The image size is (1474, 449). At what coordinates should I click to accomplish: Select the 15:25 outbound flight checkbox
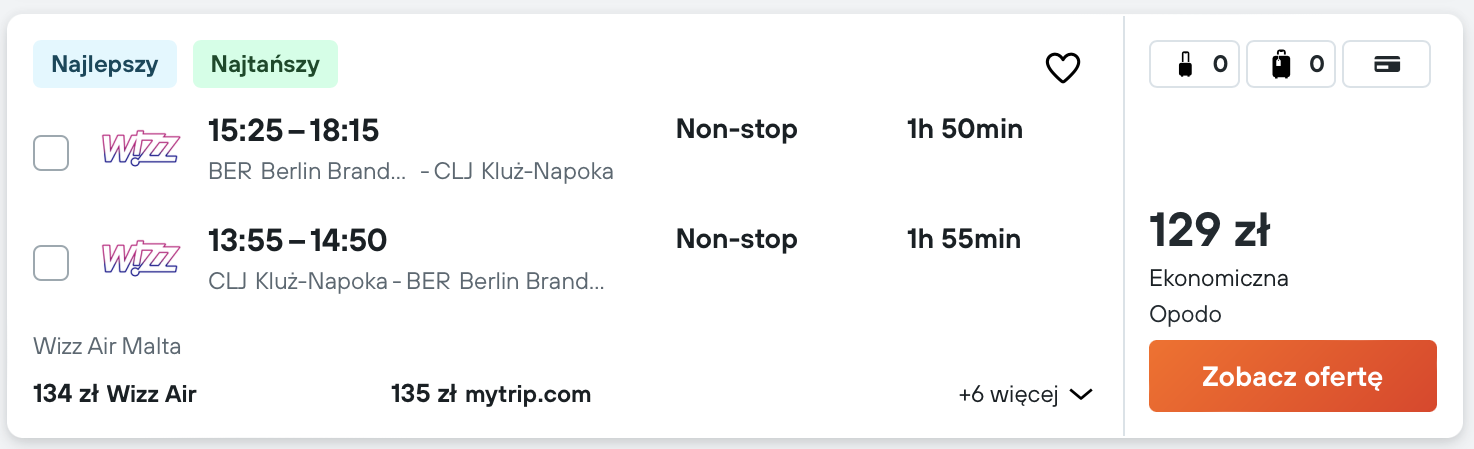point(51,153)
